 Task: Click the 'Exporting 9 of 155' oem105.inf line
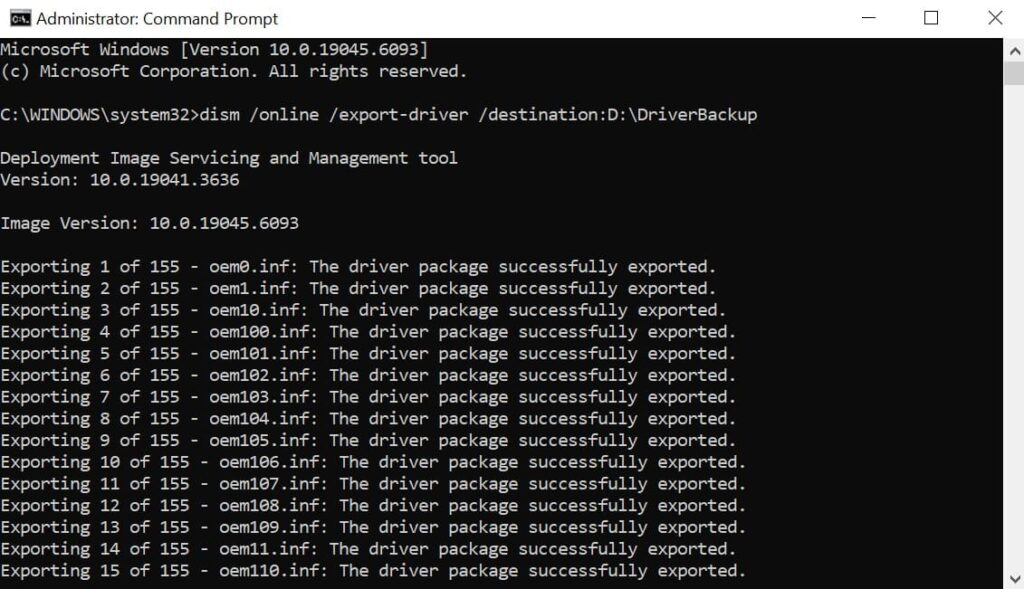[x=368, y=441]
